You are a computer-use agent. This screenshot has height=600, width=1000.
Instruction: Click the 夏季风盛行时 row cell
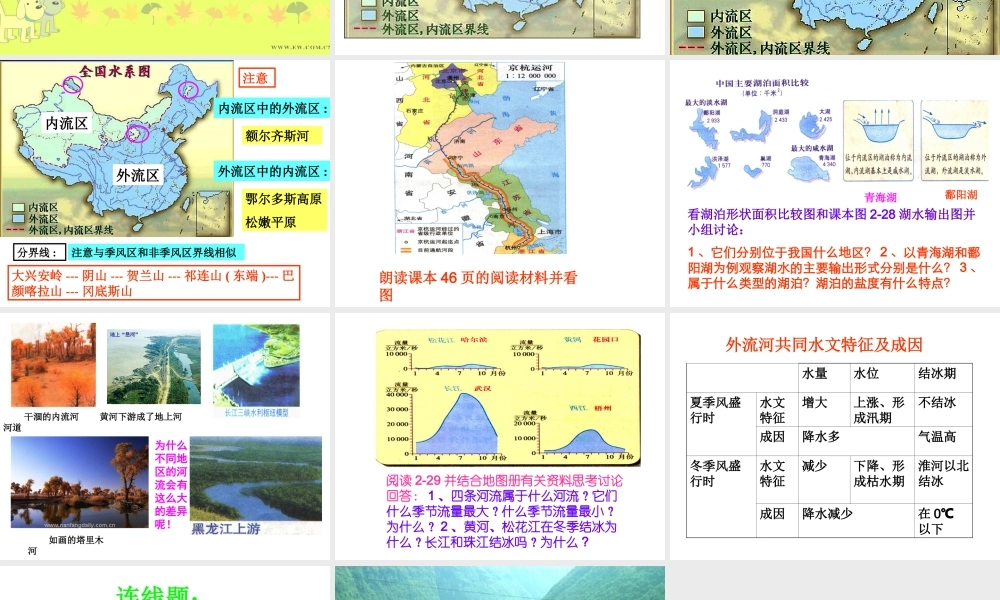(x=721, y=423)
